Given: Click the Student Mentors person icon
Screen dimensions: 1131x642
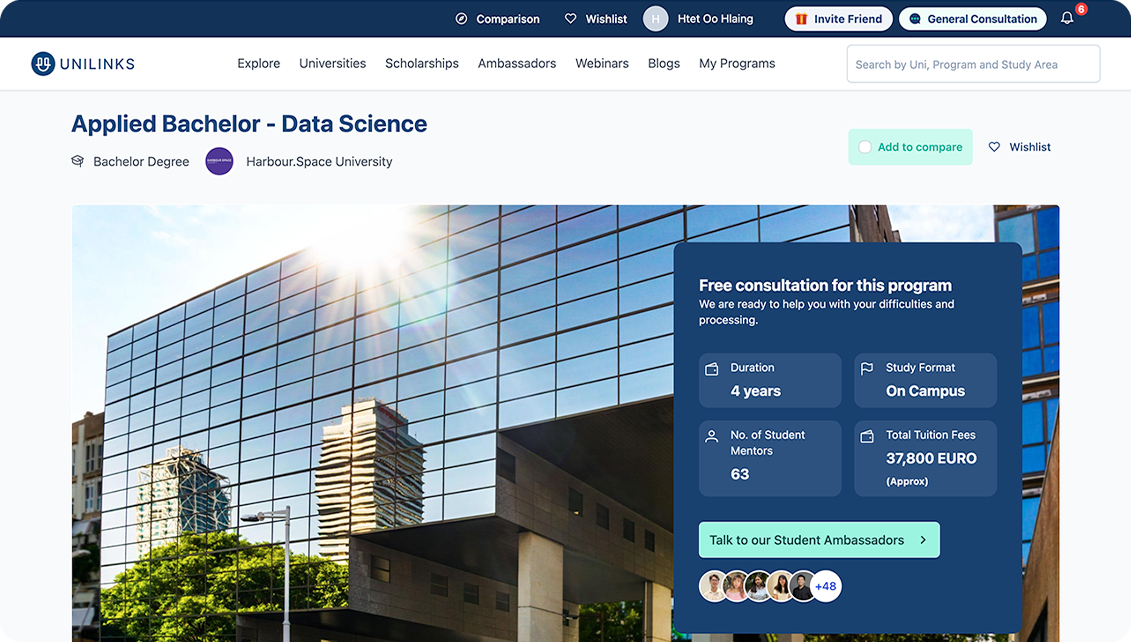Looking at the screenshot, I should pyautogui.click(x=711, y=436).
